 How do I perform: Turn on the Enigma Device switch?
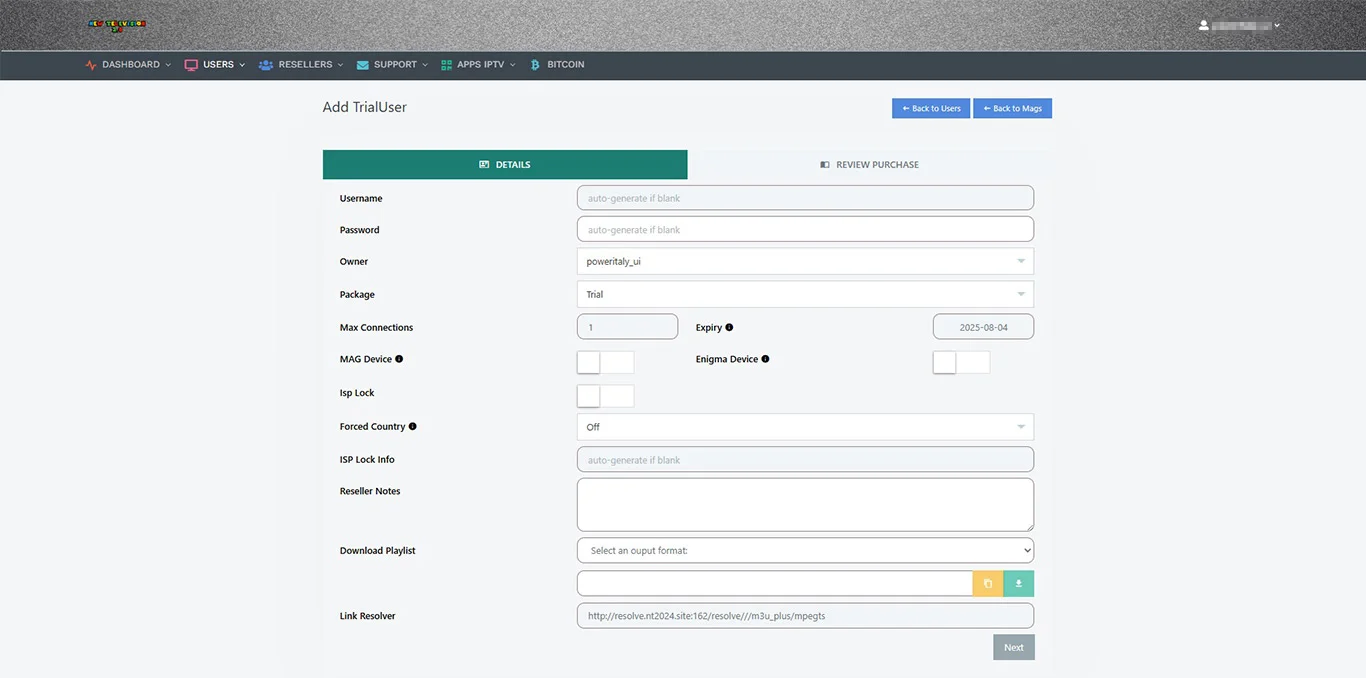click(961, 362)
